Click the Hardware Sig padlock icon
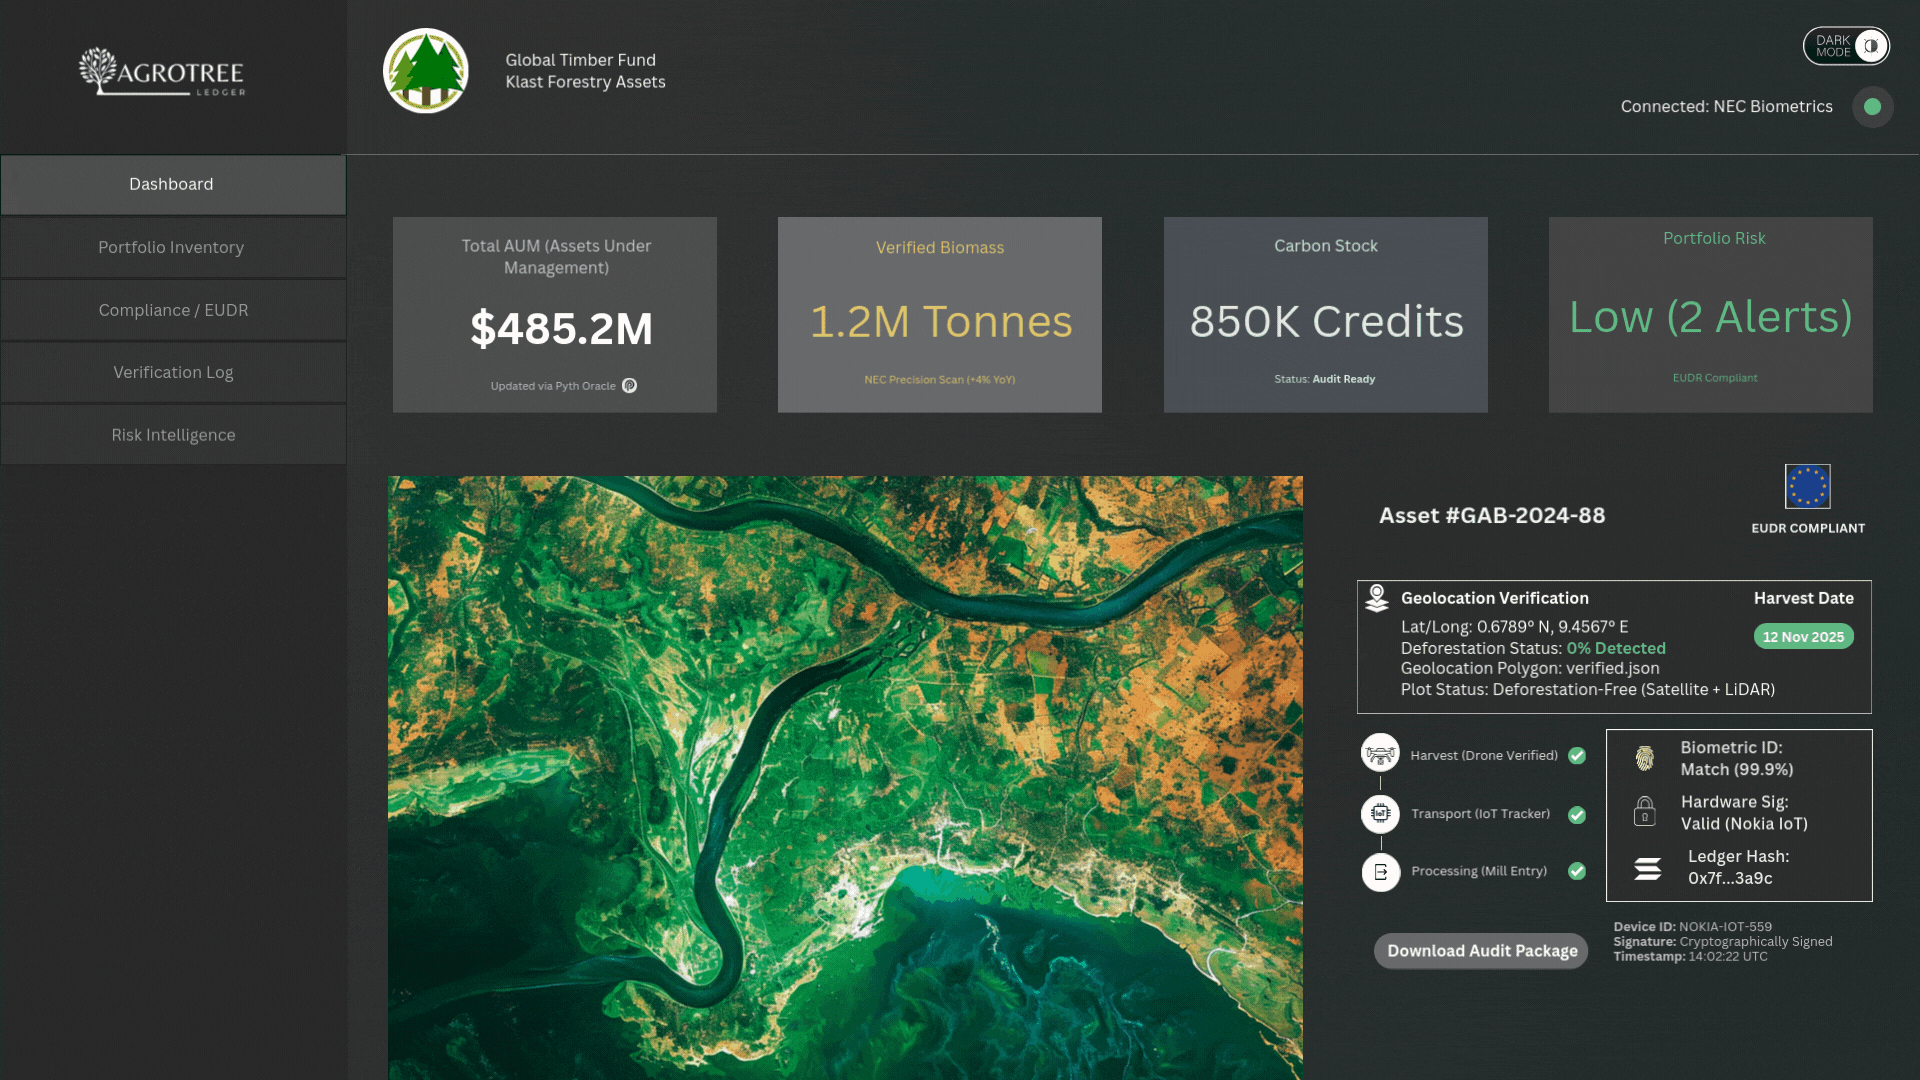 point(1646,812)
